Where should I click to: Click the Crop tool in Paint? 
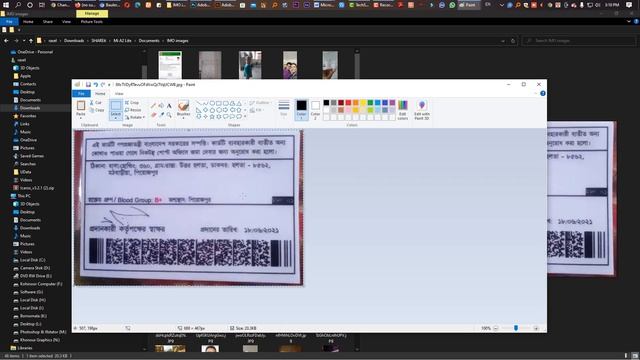point(132,103)
